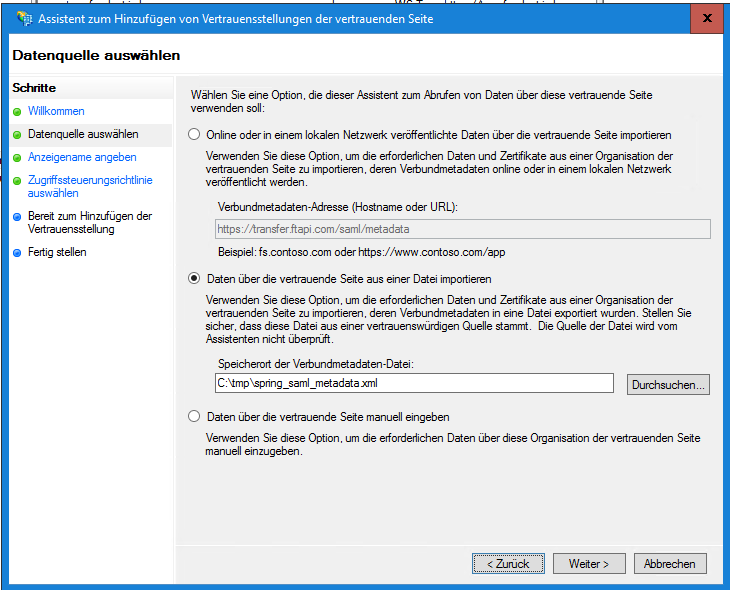Click the metadata file path input field
Viewport: 730px width, 590px height.
(414, 383)
